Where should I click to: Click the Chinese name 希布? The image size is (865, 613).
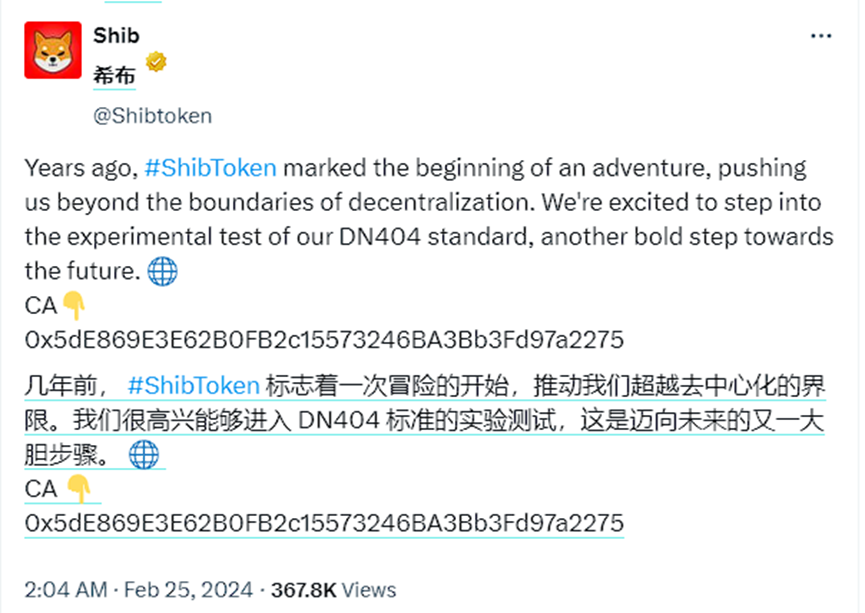click(114, 73)
